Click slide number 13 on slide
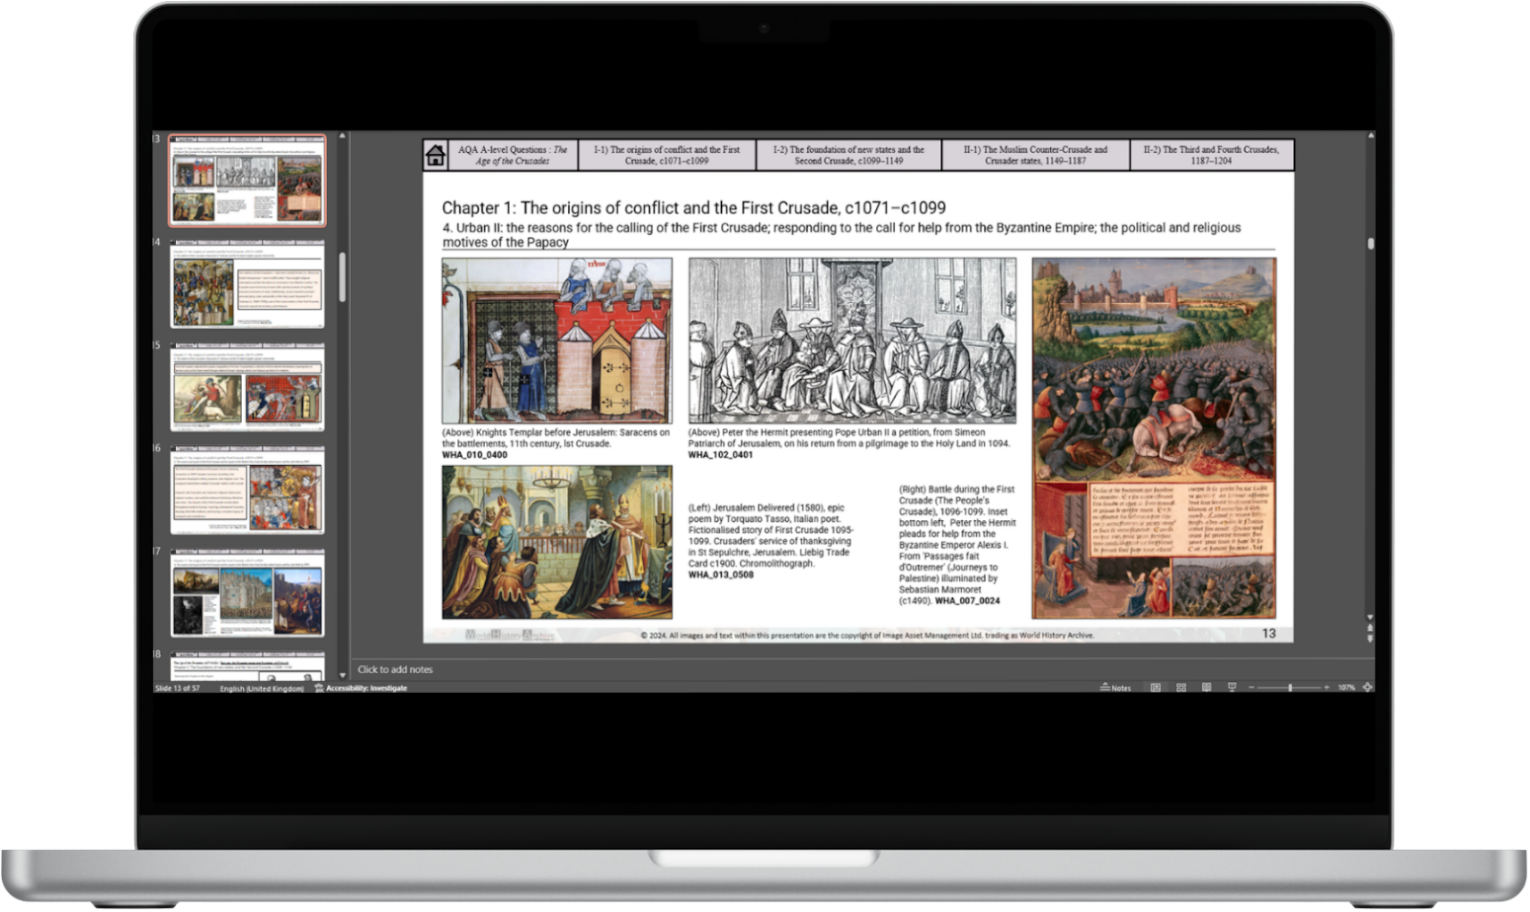Screen dimensions: 1530x912 (1268, 634)
